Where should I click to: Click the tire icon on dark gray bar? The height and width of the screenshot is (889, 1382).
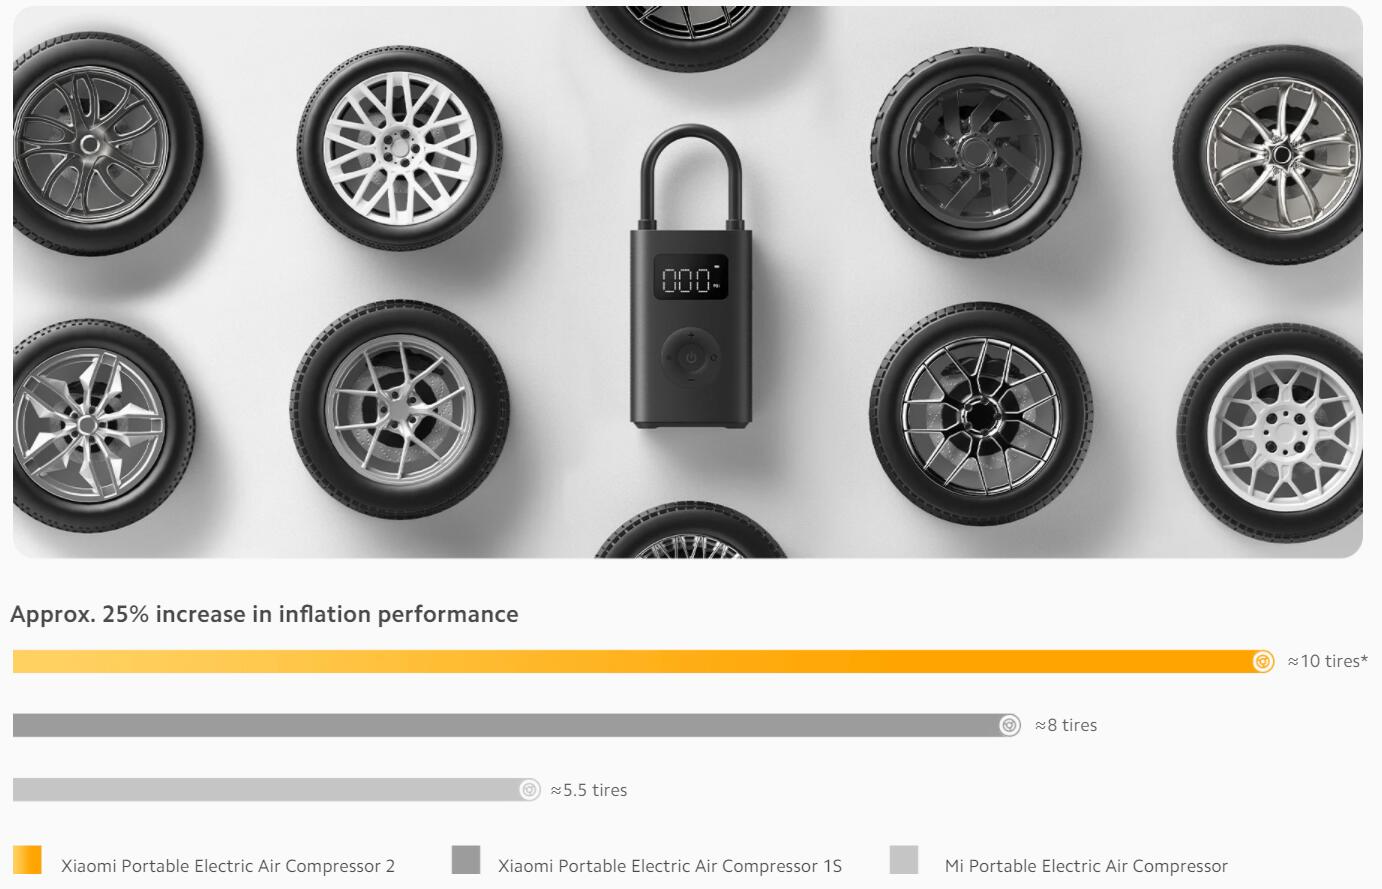pyautogui.click(x=1010, y=725)
